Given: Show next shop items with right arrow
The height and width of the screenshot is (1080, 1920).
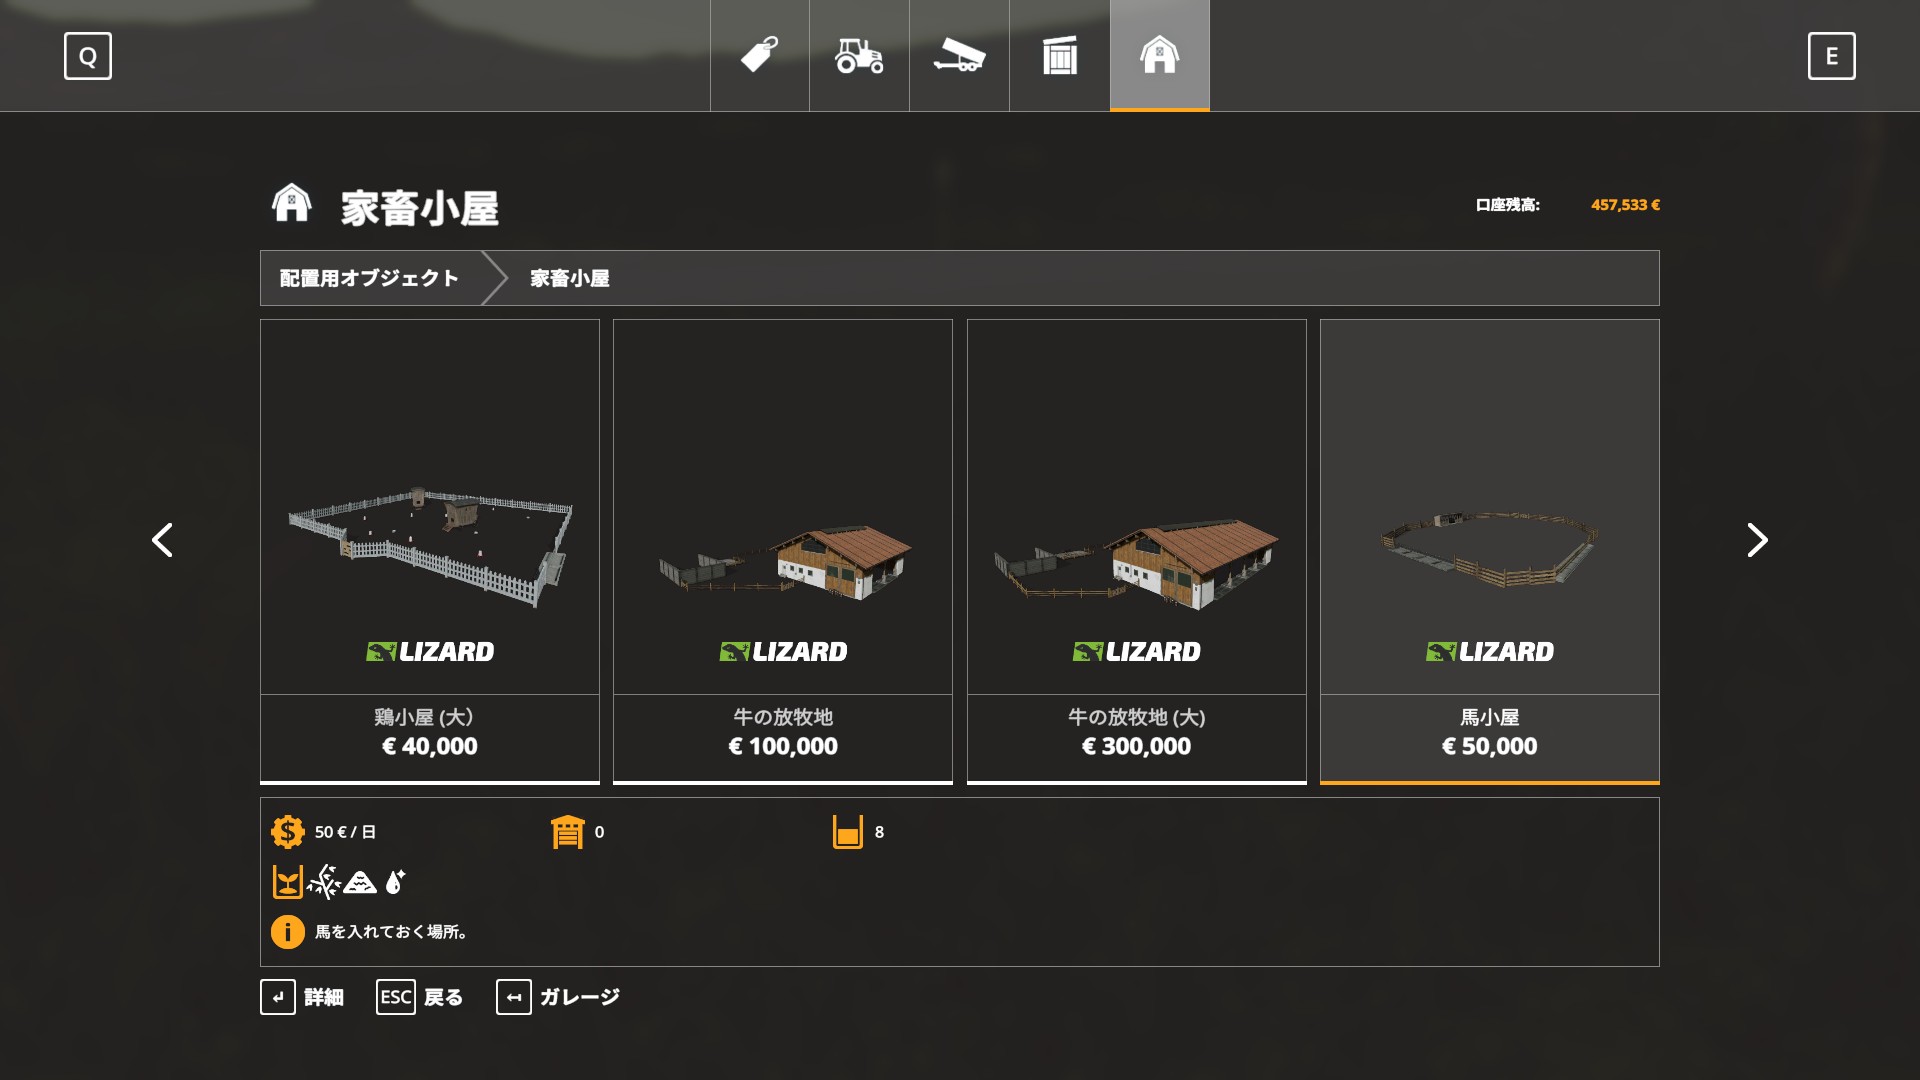Looking at the screenshot, I should [x=1757, y=540].
